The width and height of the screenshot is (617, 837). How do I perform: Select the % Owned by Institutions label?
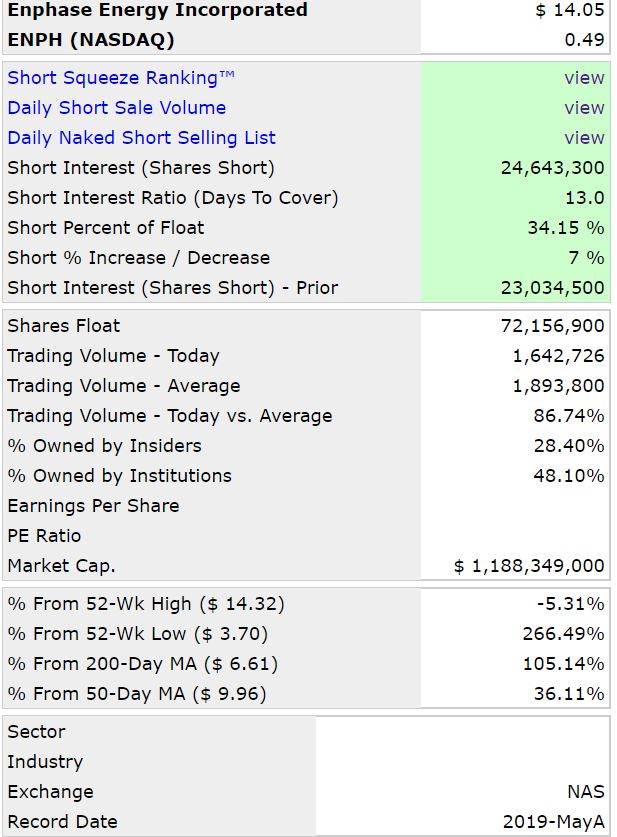(x=119, y=476)
